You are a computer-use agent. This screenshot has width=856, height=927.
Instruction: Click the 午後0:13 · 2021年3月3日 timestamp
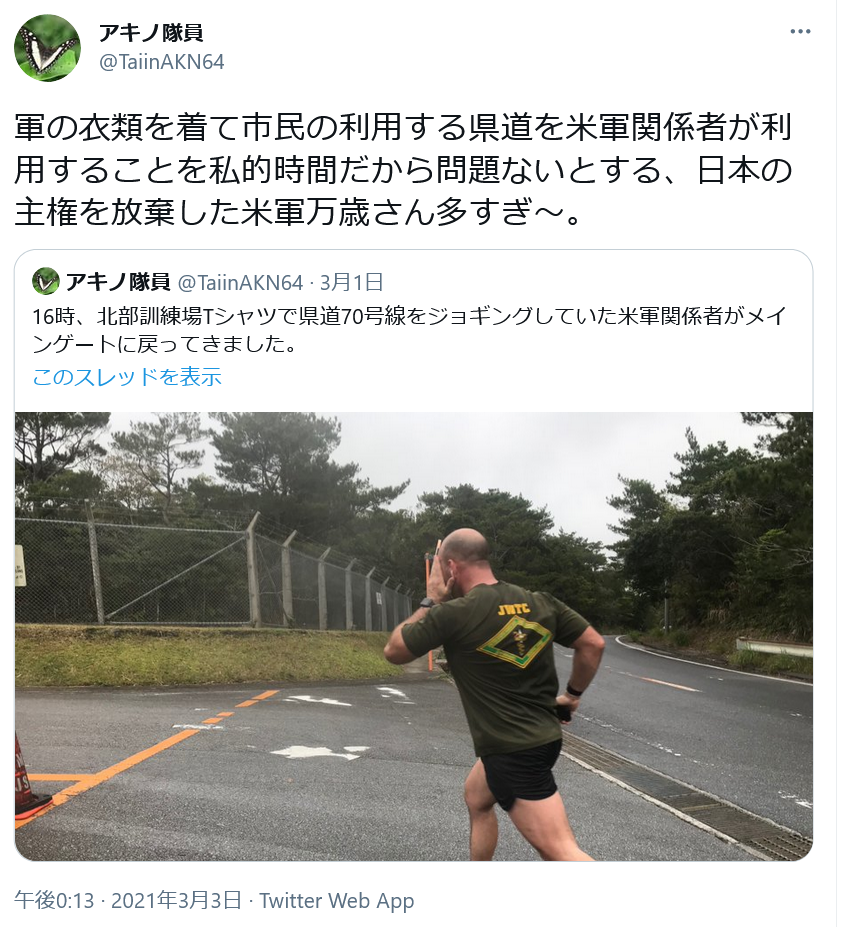coord(128,900)
